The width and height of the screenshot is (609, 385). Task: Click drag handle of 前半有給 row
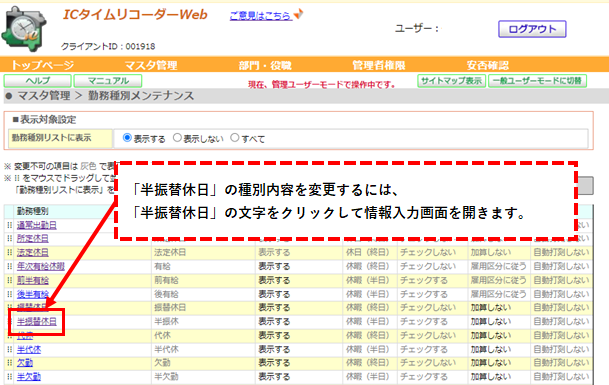click(9, 280)
